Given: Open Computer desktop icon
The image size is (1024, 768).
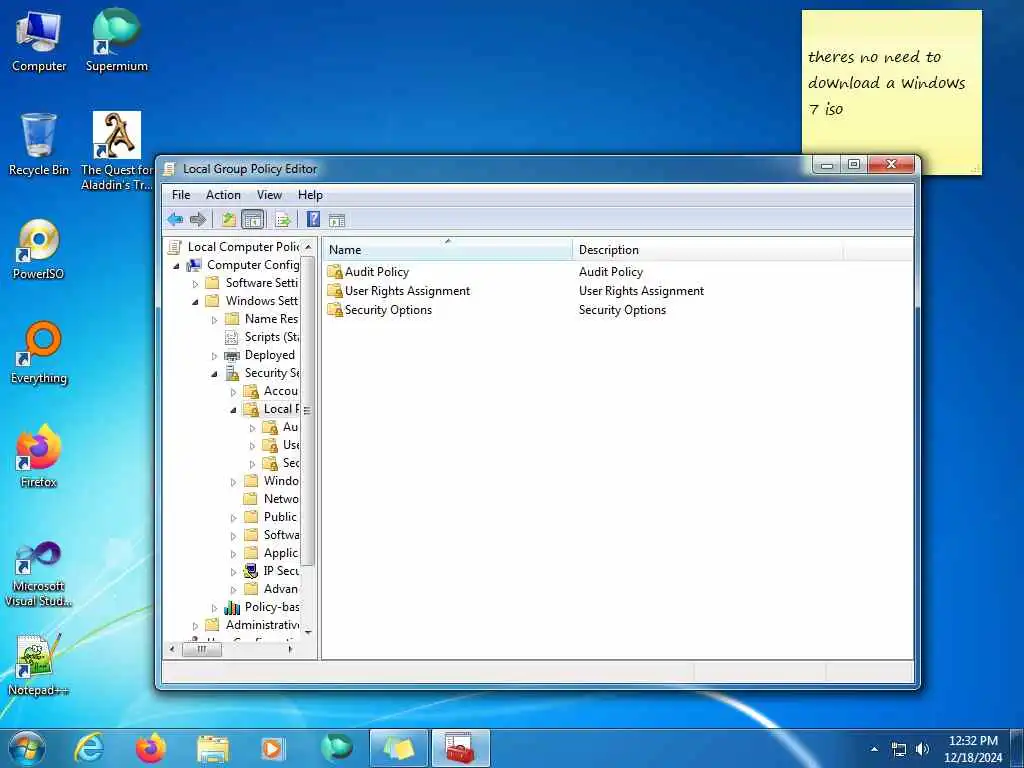Looking at the screenshot, I should click(x=39, y=42).
